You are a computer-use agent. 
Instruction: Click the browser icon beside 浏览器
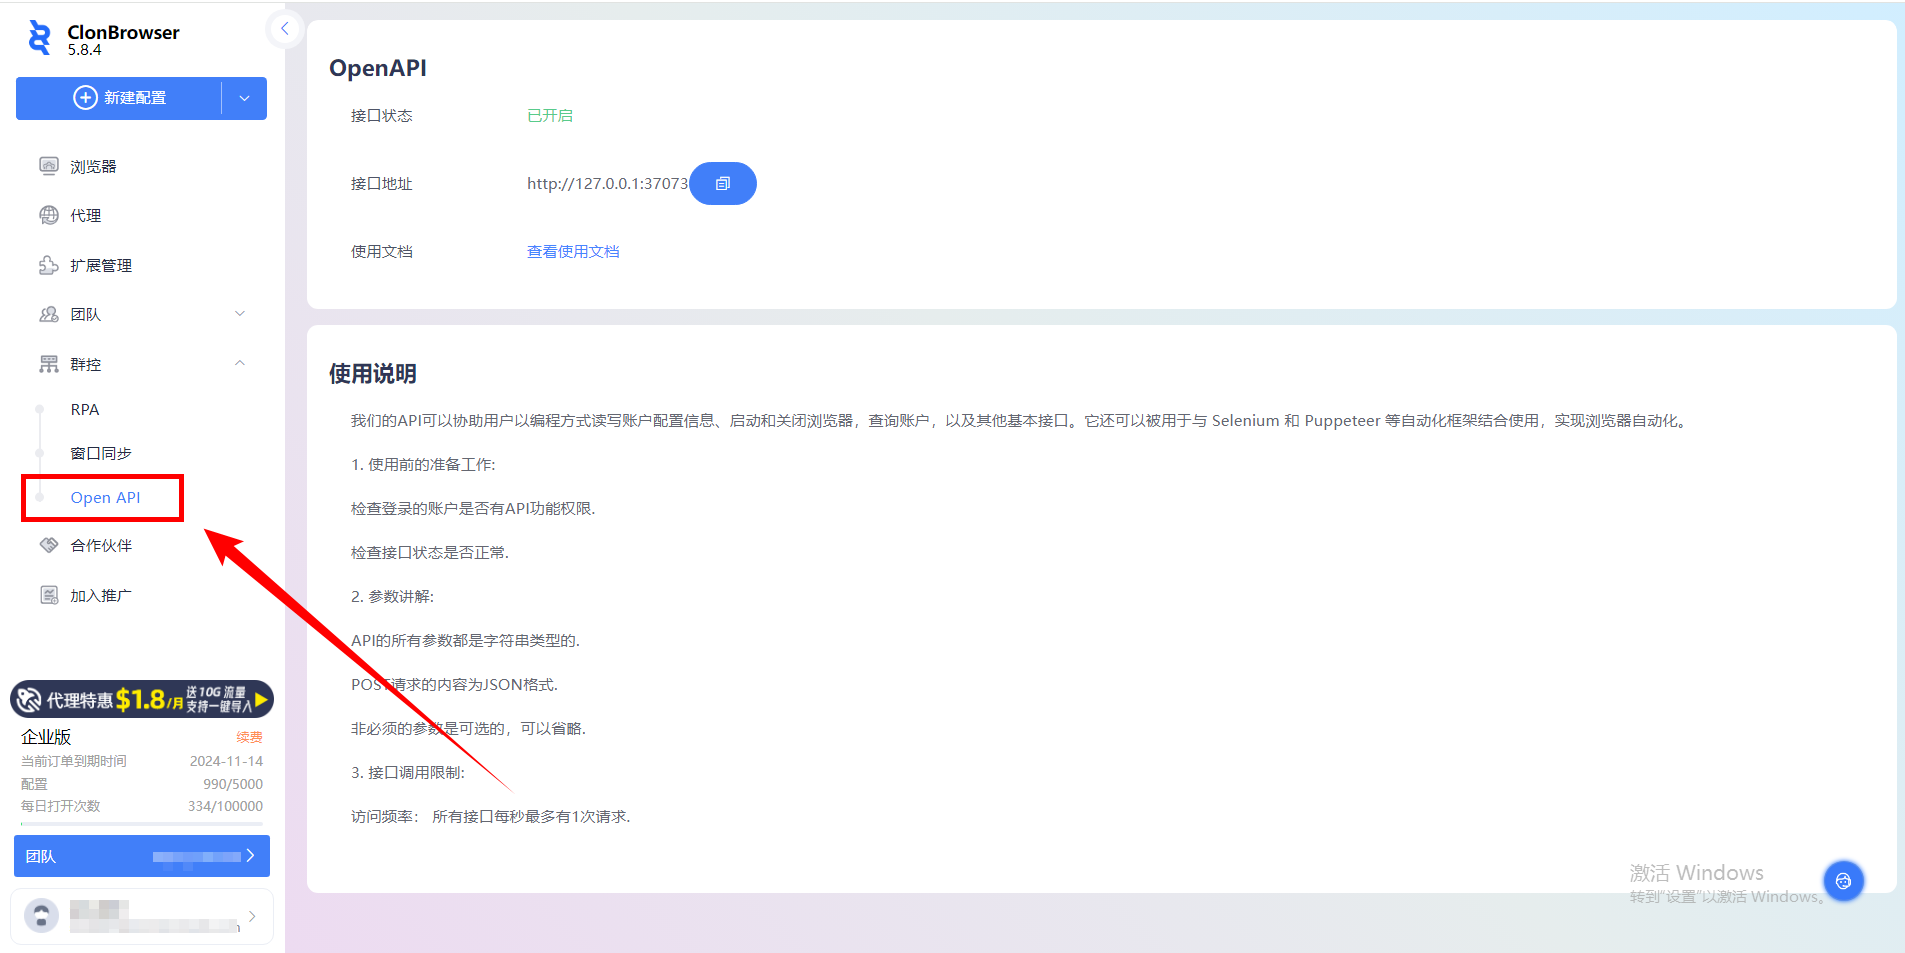(x=49, y=166)
